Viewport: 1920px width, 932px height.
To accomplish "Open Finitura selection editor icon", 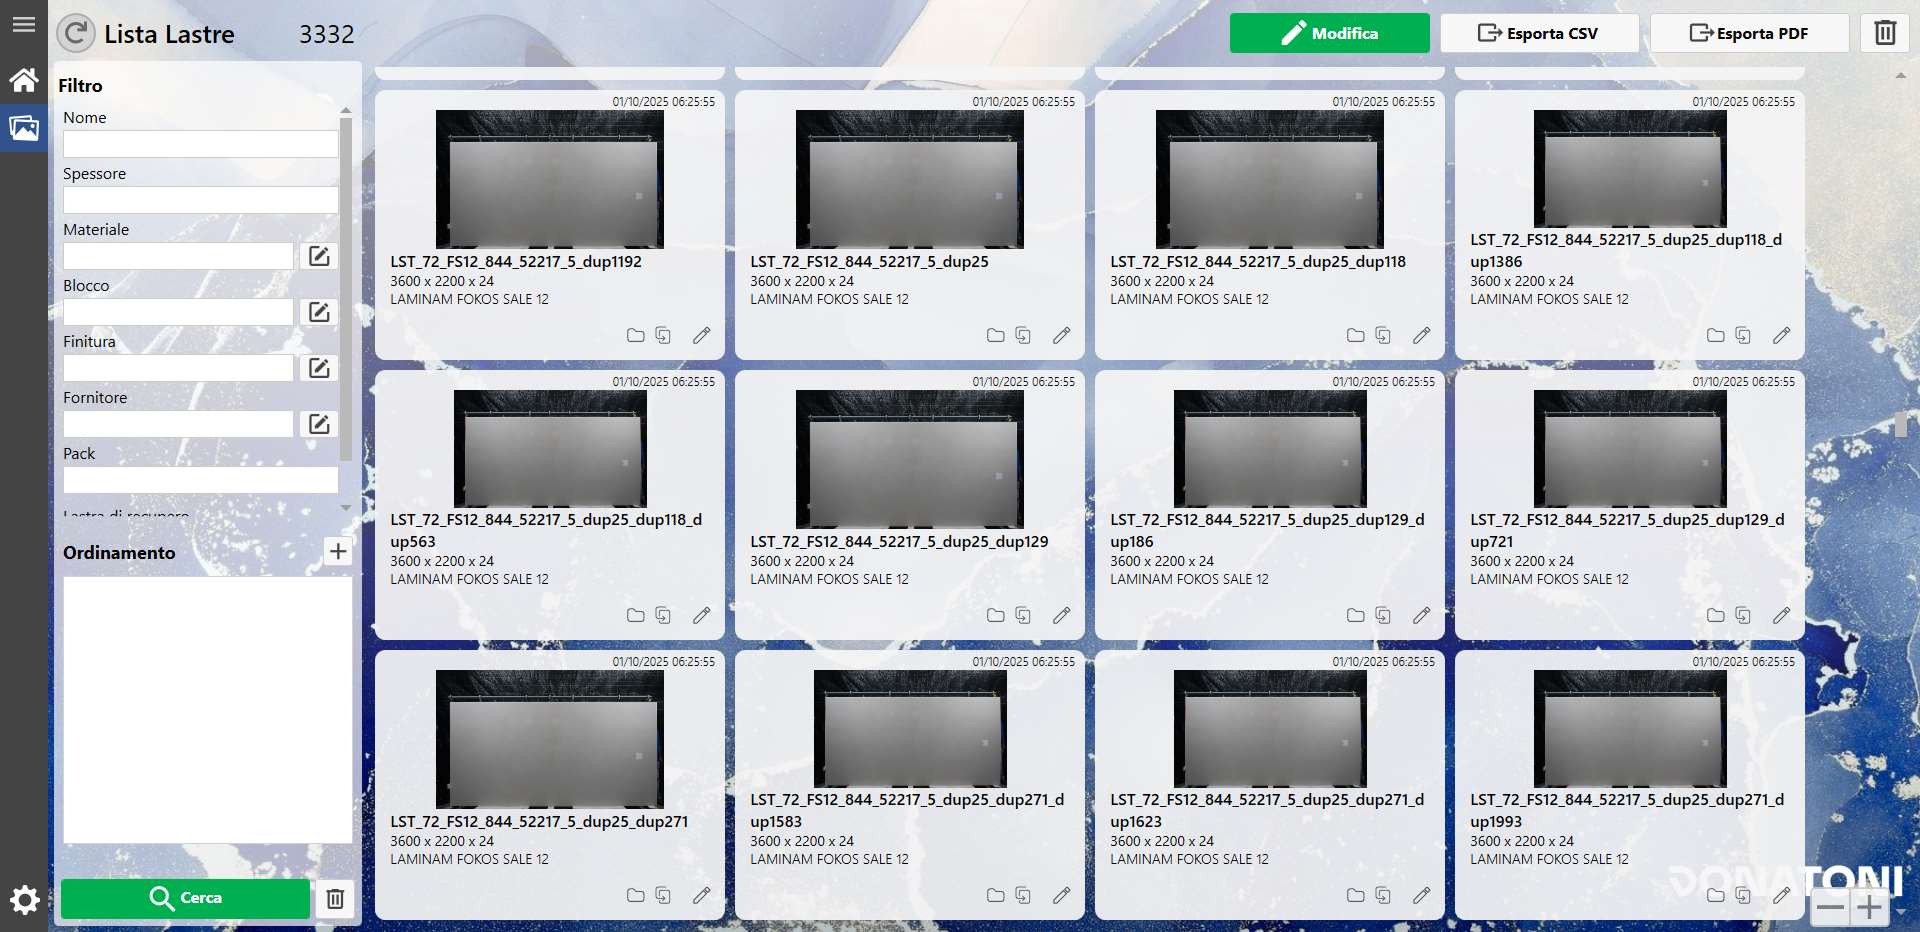I will [x=319, y=368].
